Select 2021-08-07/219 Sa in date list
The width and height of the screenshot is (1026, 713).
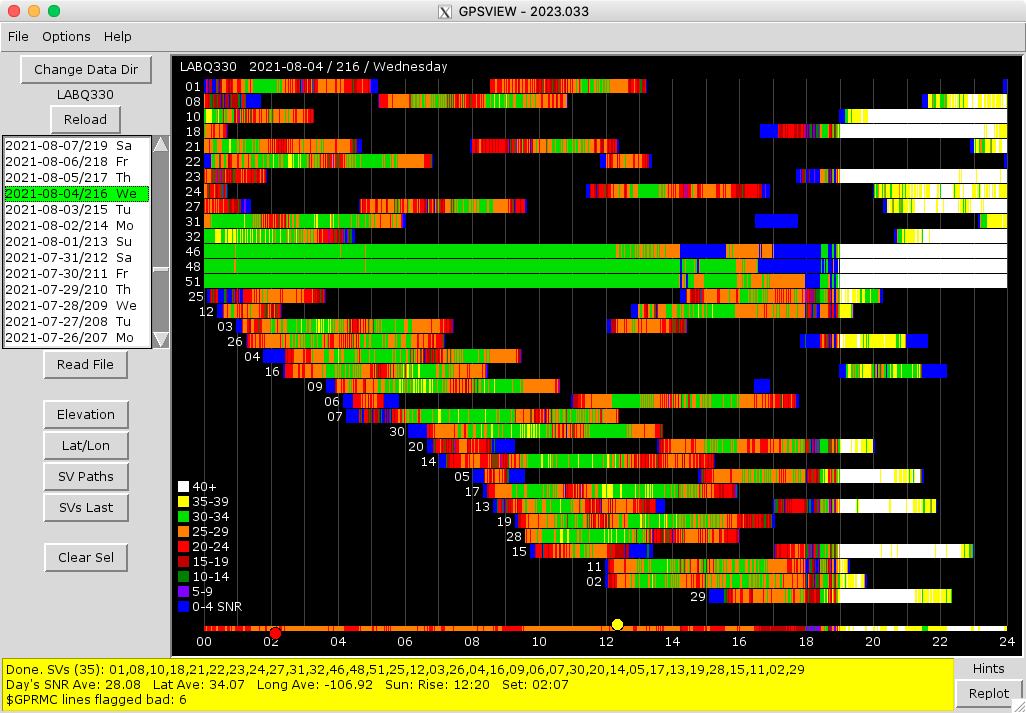[77, 145]
